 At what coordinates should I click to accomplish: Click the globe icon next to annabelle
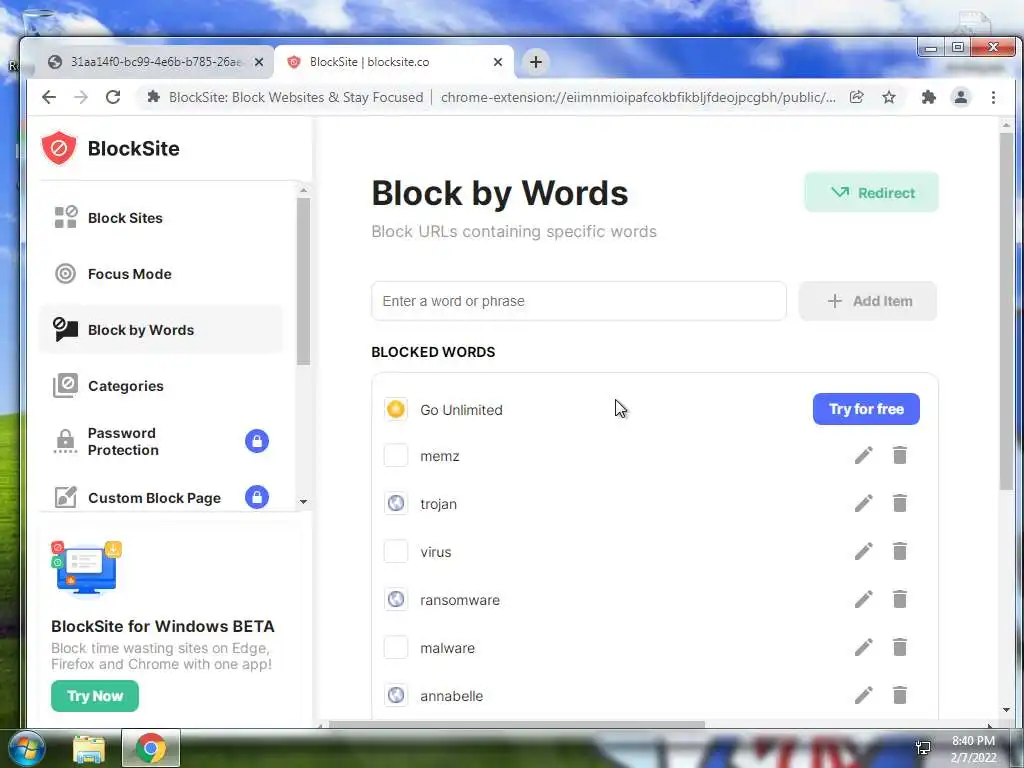click(x=396, y=696)
